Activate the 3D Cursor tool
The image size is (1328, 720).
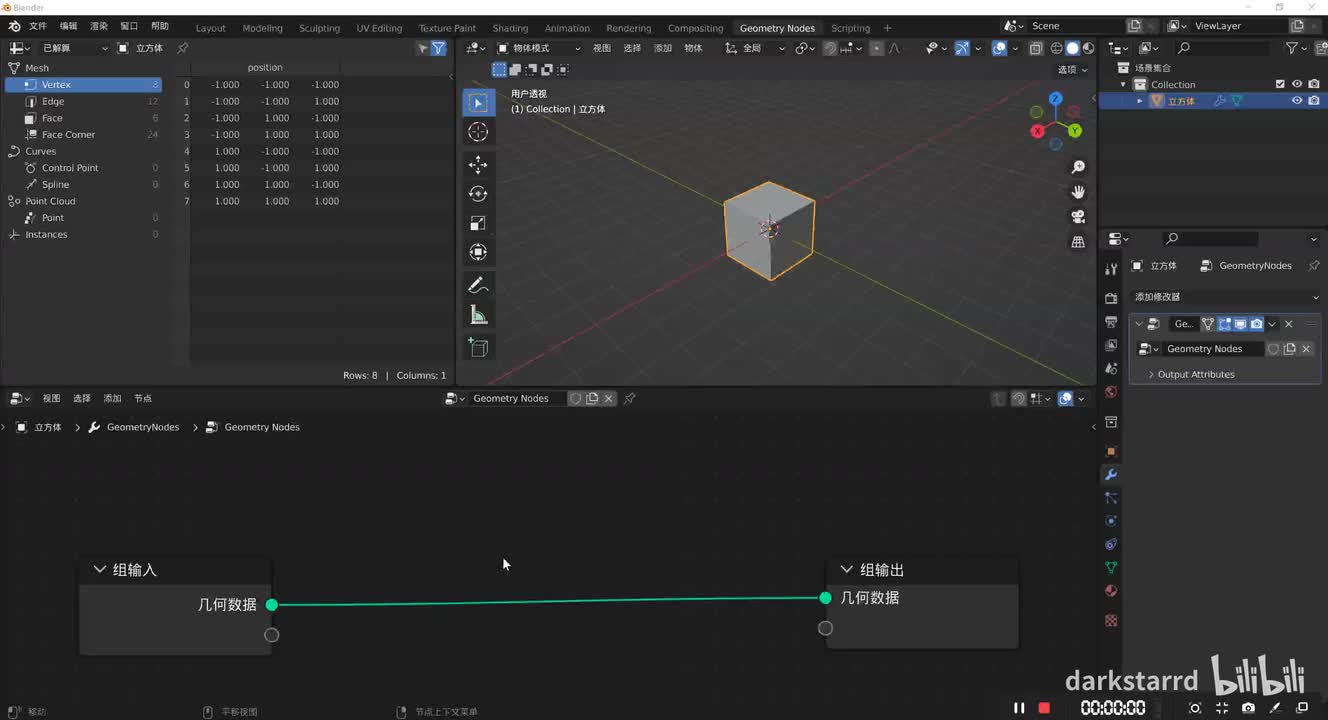[478, 132]
